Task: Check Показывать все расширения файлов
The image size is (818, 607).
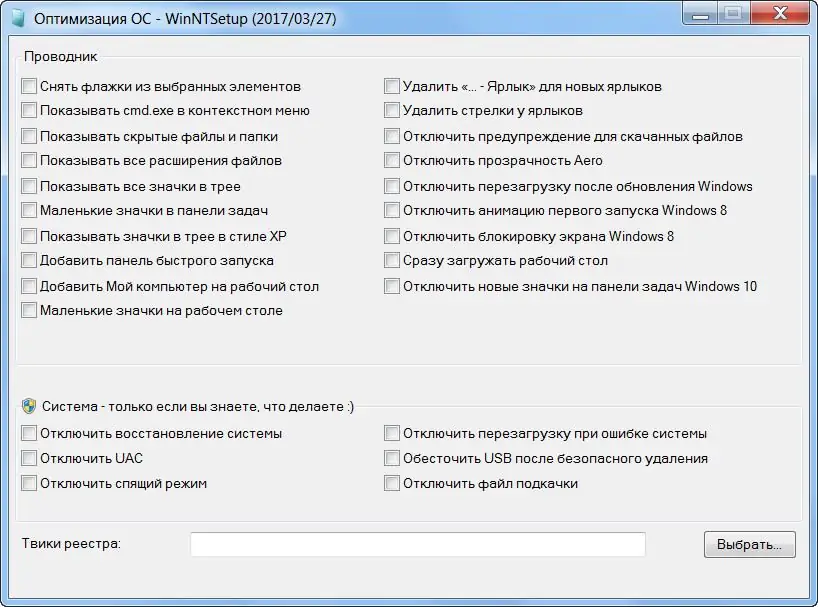Action: pyautogui.click(x=29, y=161)
